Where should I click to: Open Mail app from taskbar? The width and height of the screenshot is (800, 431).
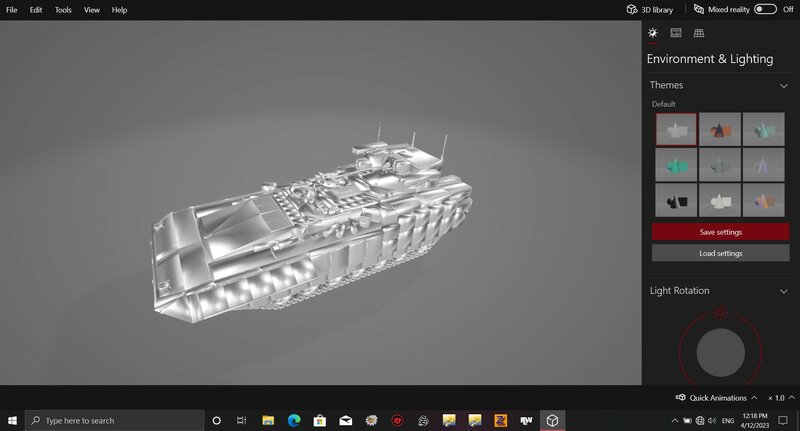(345, 421)
